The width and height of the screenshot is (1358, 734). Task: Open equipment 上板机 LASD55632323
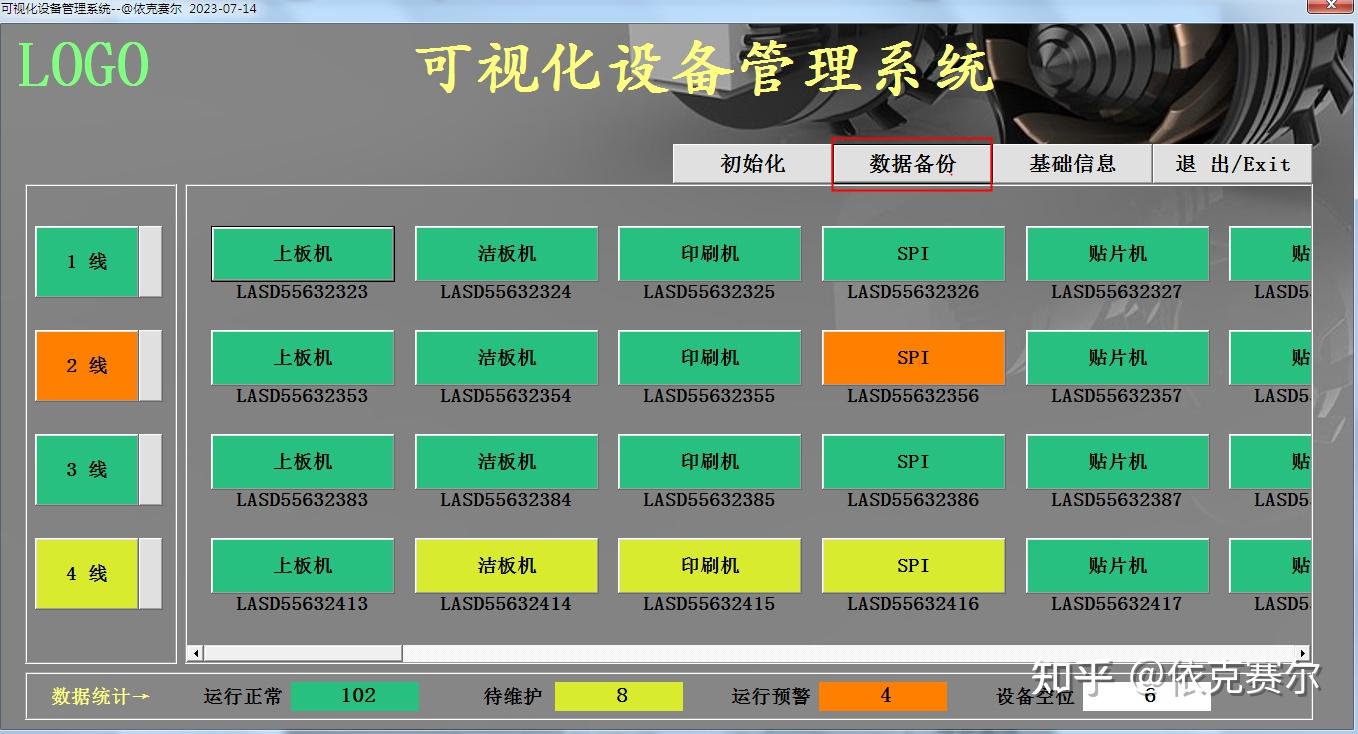point(302,253)
